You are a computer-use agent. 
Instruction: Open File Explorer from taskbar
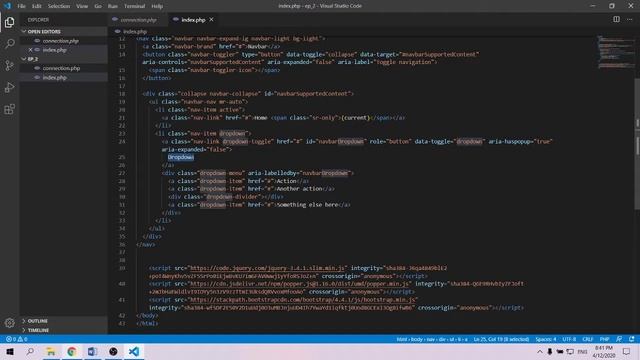(51, 351)
